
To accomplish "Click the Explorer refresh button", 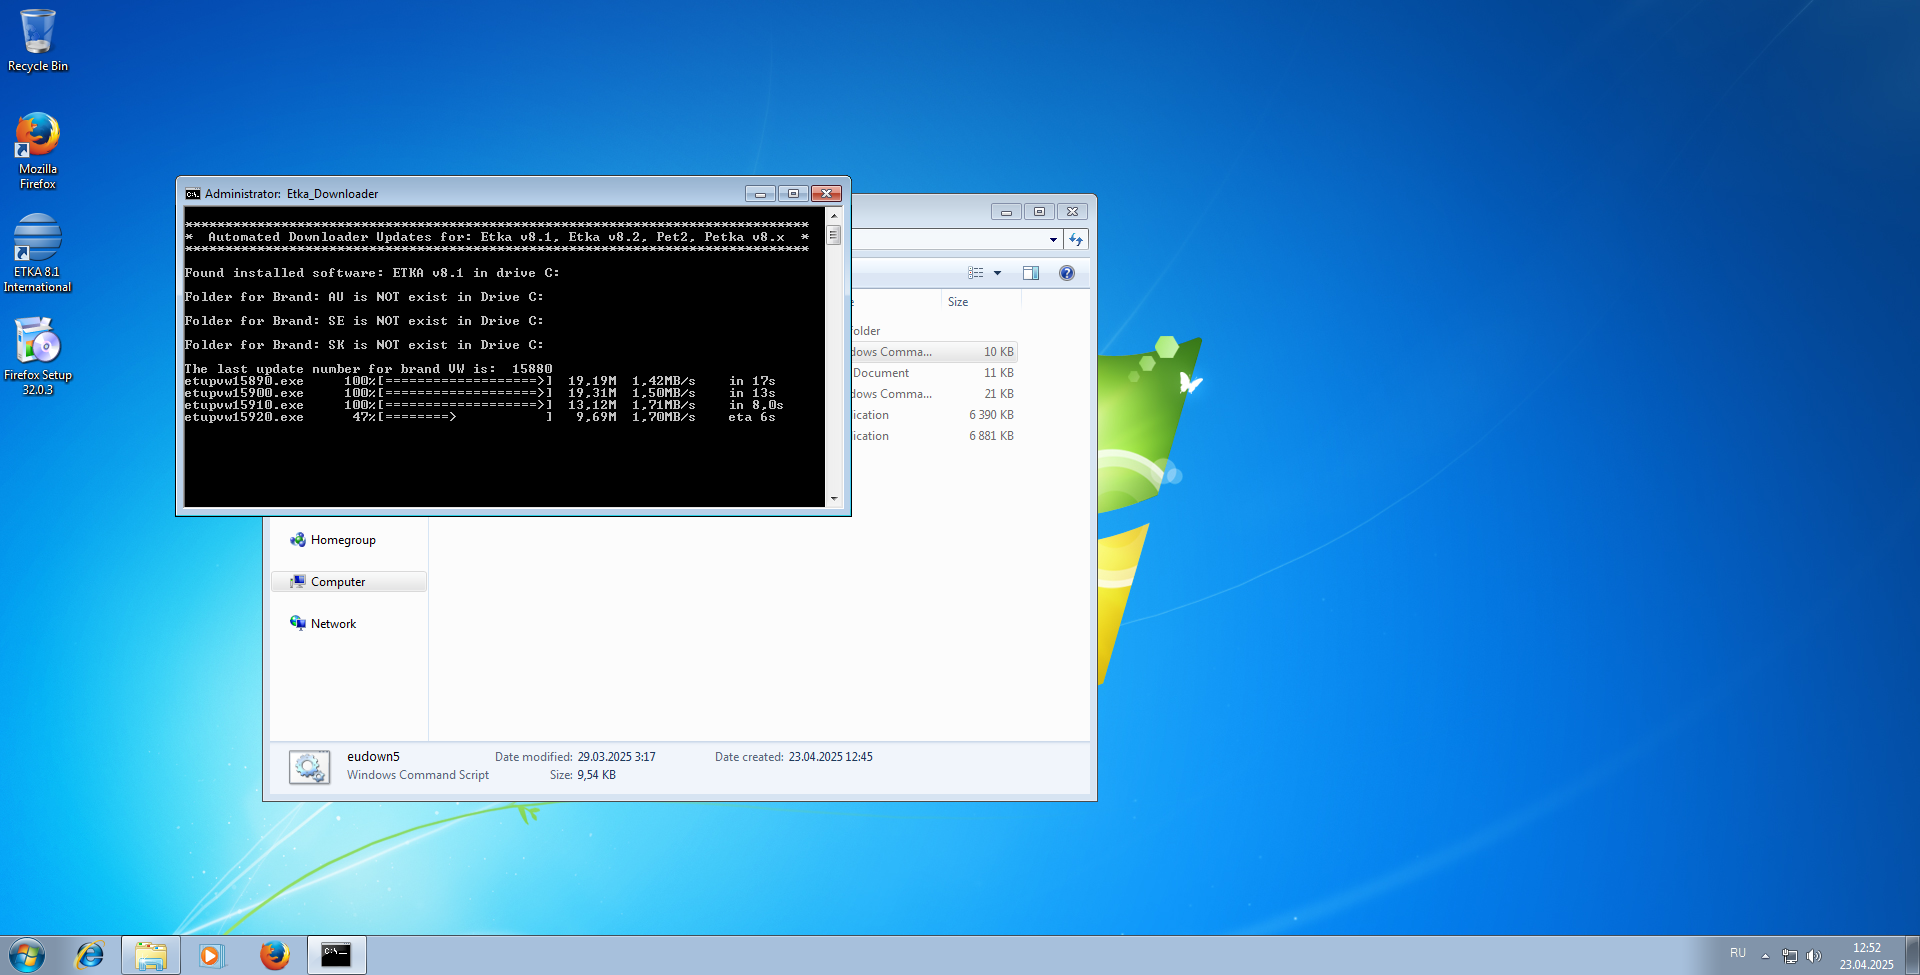I will [1076, 240].
